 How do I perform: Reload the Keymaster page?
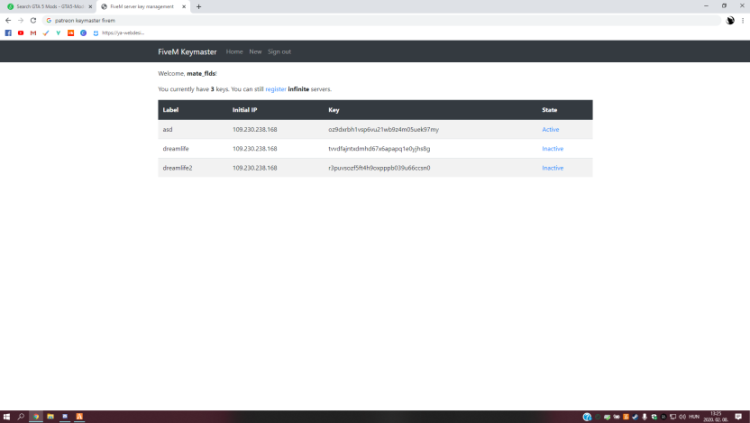tap(33, 21)
